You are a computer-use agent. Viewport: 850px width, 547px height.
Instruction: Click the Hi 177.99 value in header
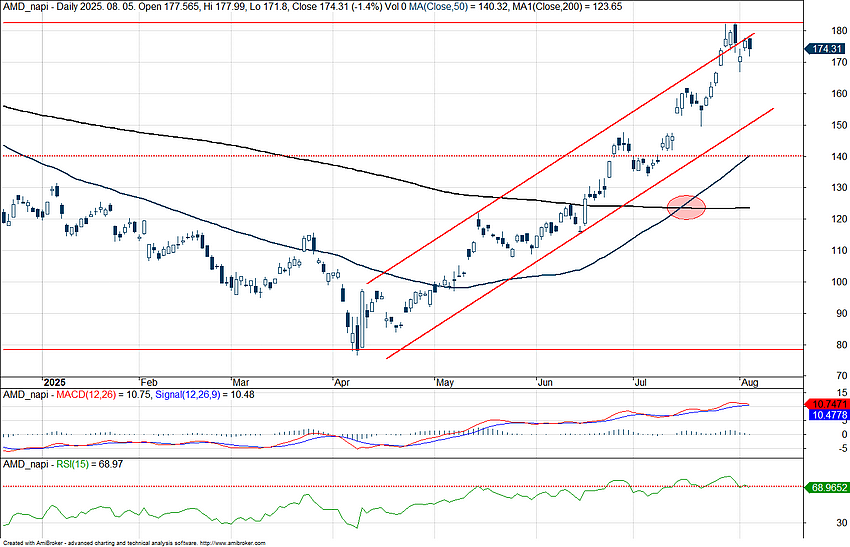click(225, 7)
